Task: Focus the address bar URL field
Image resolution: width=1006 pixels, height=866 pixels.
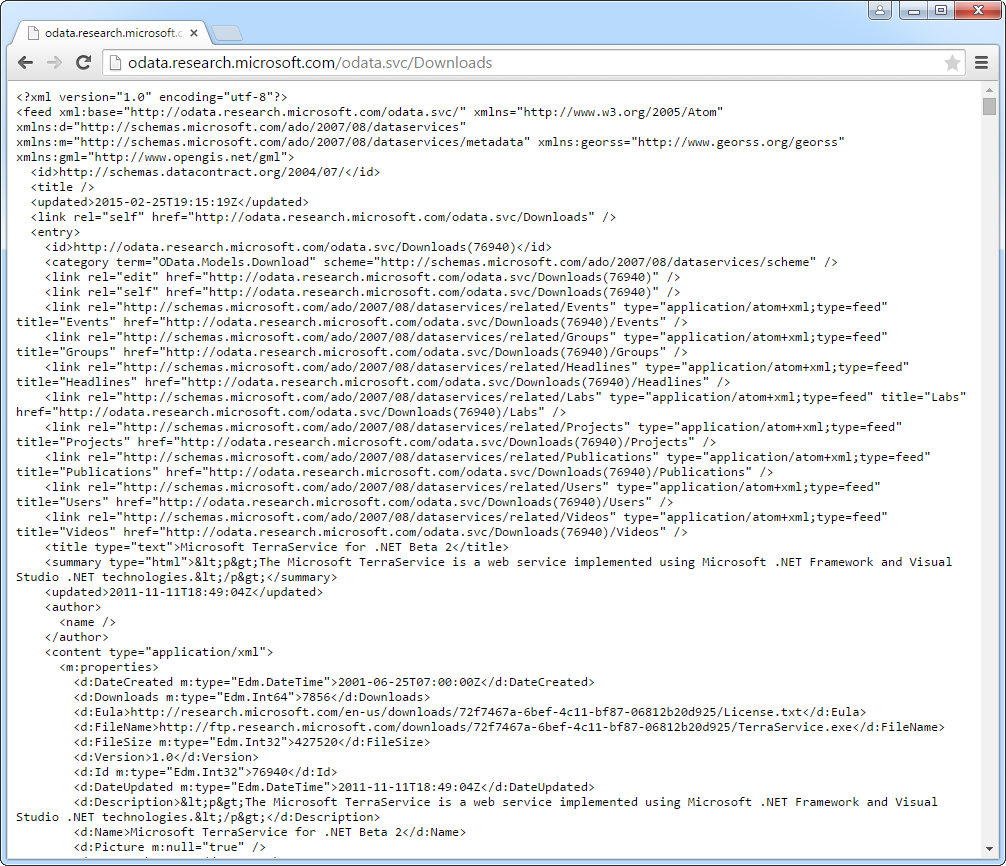Action: (x=500, y=63)
